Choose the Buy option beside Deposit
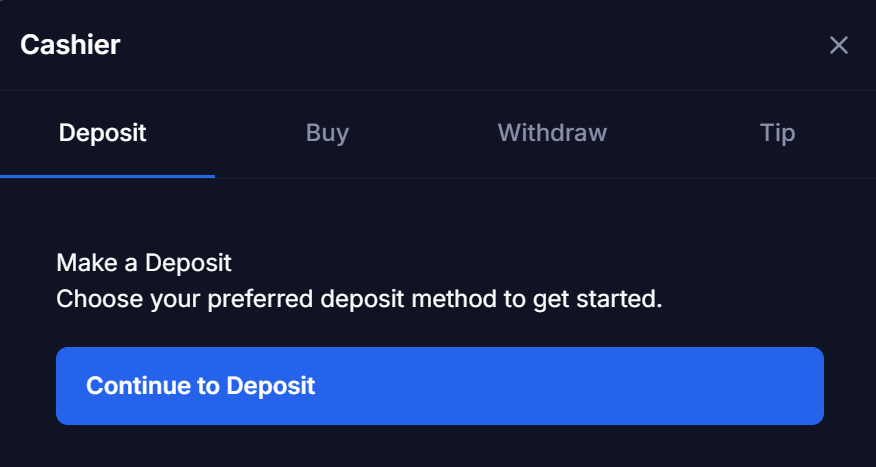876x467 pixels. pos(327,133)
